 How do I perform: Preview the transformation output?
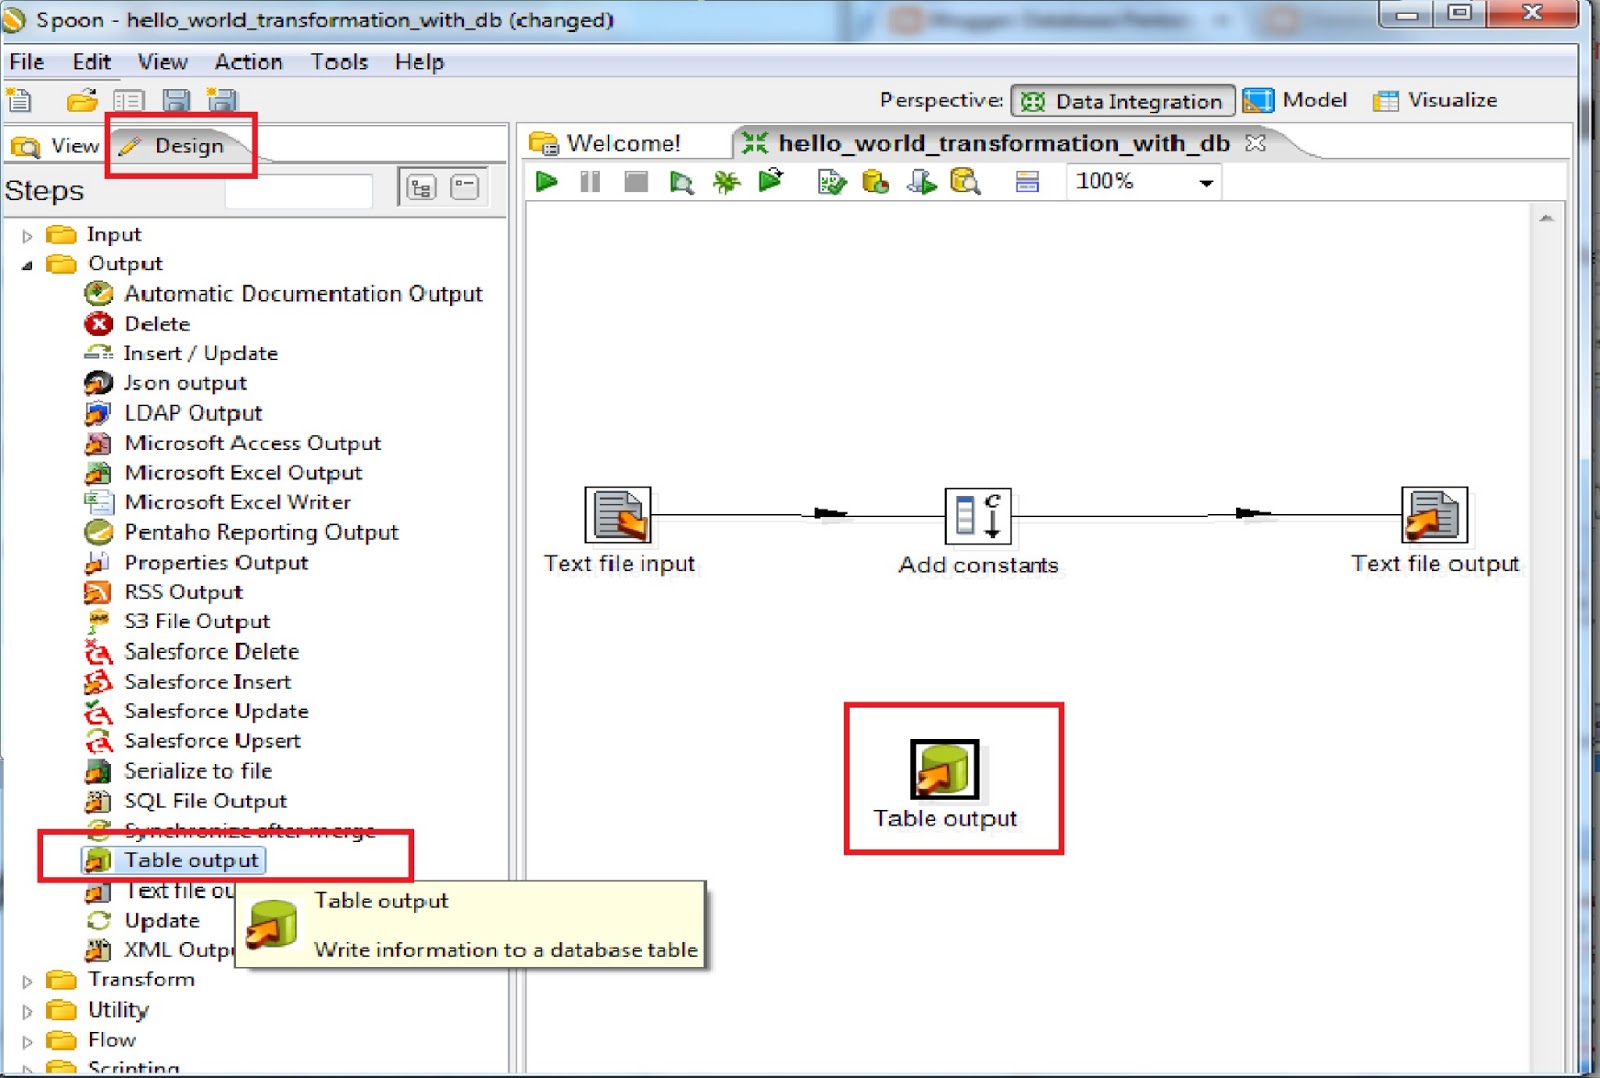click(681, 182)
